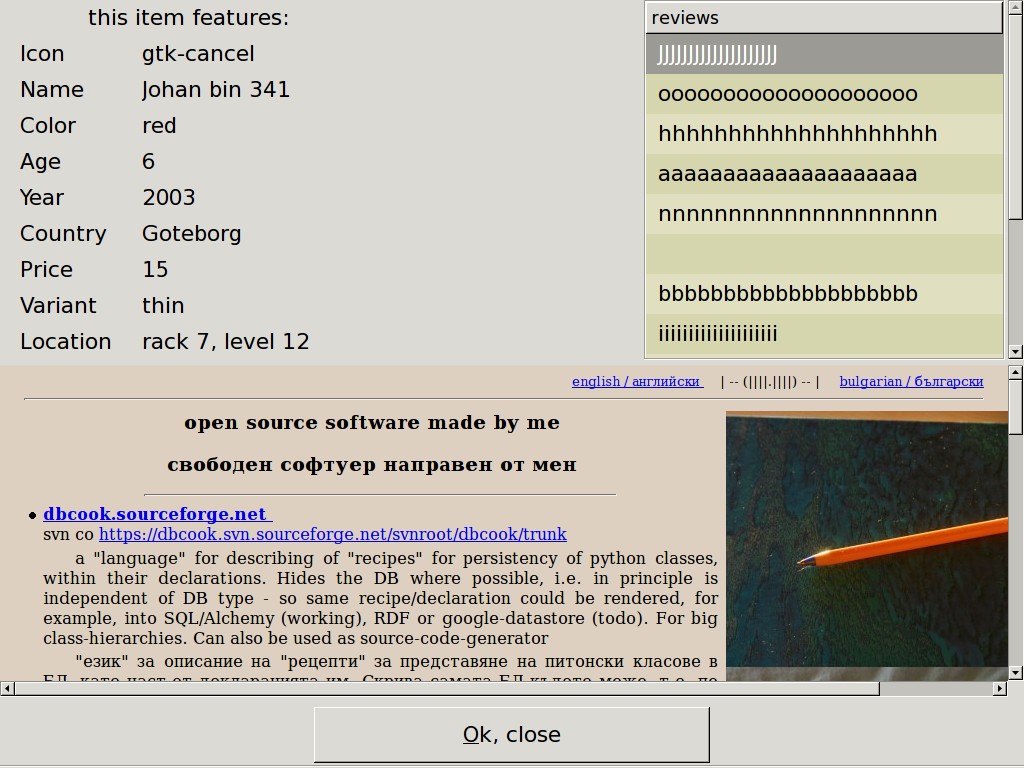1024x768 pixels.
Task: Select the 'nnnnnnnnnnnnnnnnnnn' review row
Action: 824,214
